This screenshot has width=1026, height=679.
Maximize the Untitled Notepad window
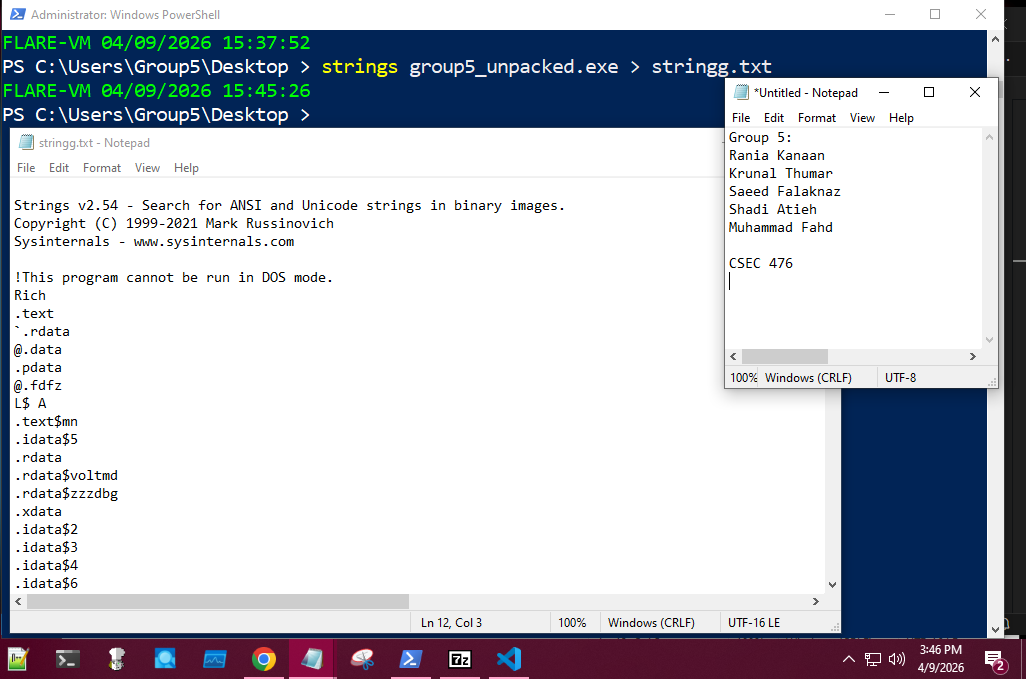929,92
